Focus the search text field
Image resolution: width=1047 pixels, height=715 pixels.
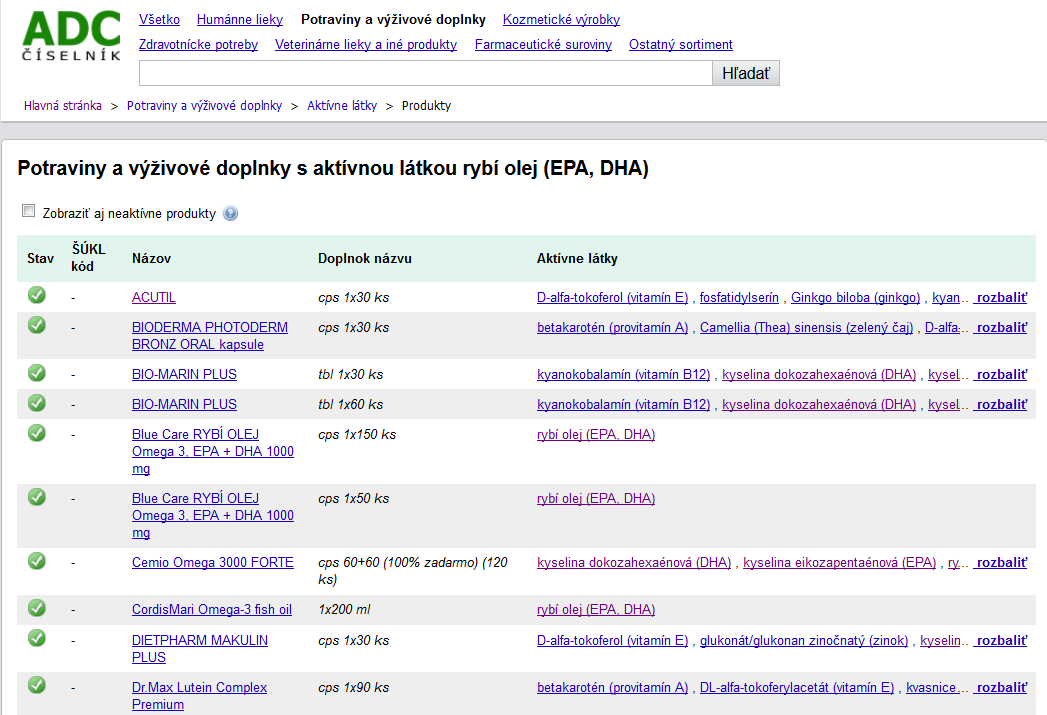tap(426, 73)
